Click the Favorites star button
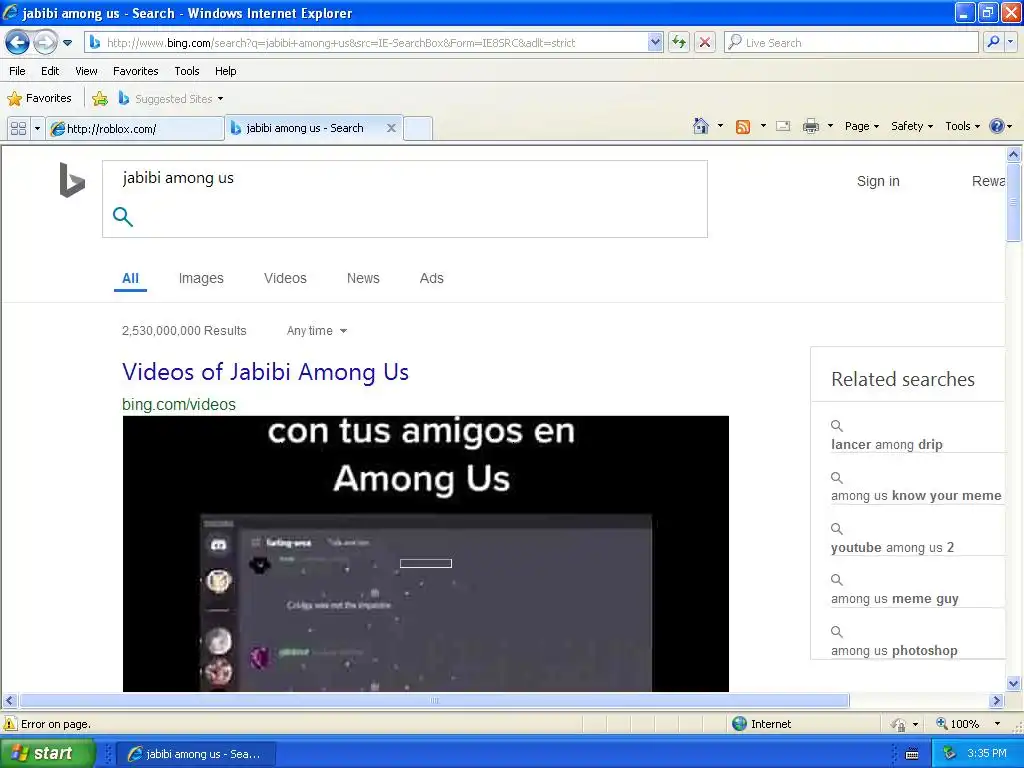 coord(39,99)
